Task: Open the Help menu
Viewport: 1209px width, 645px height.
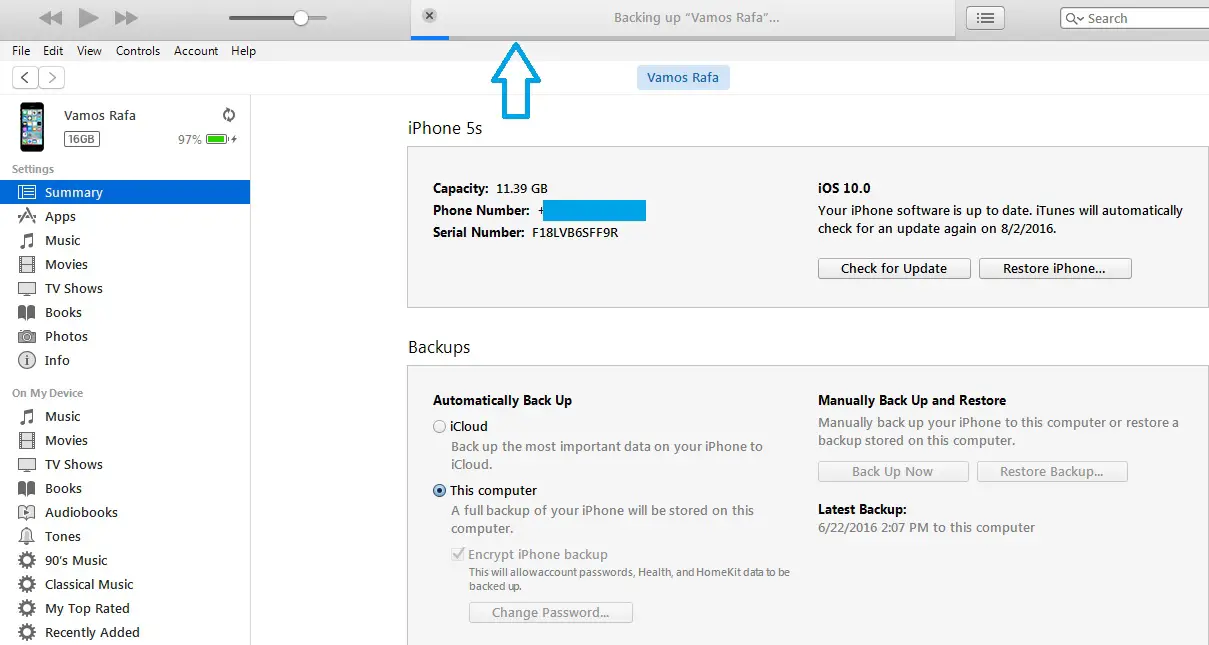Action: point(244,51)
